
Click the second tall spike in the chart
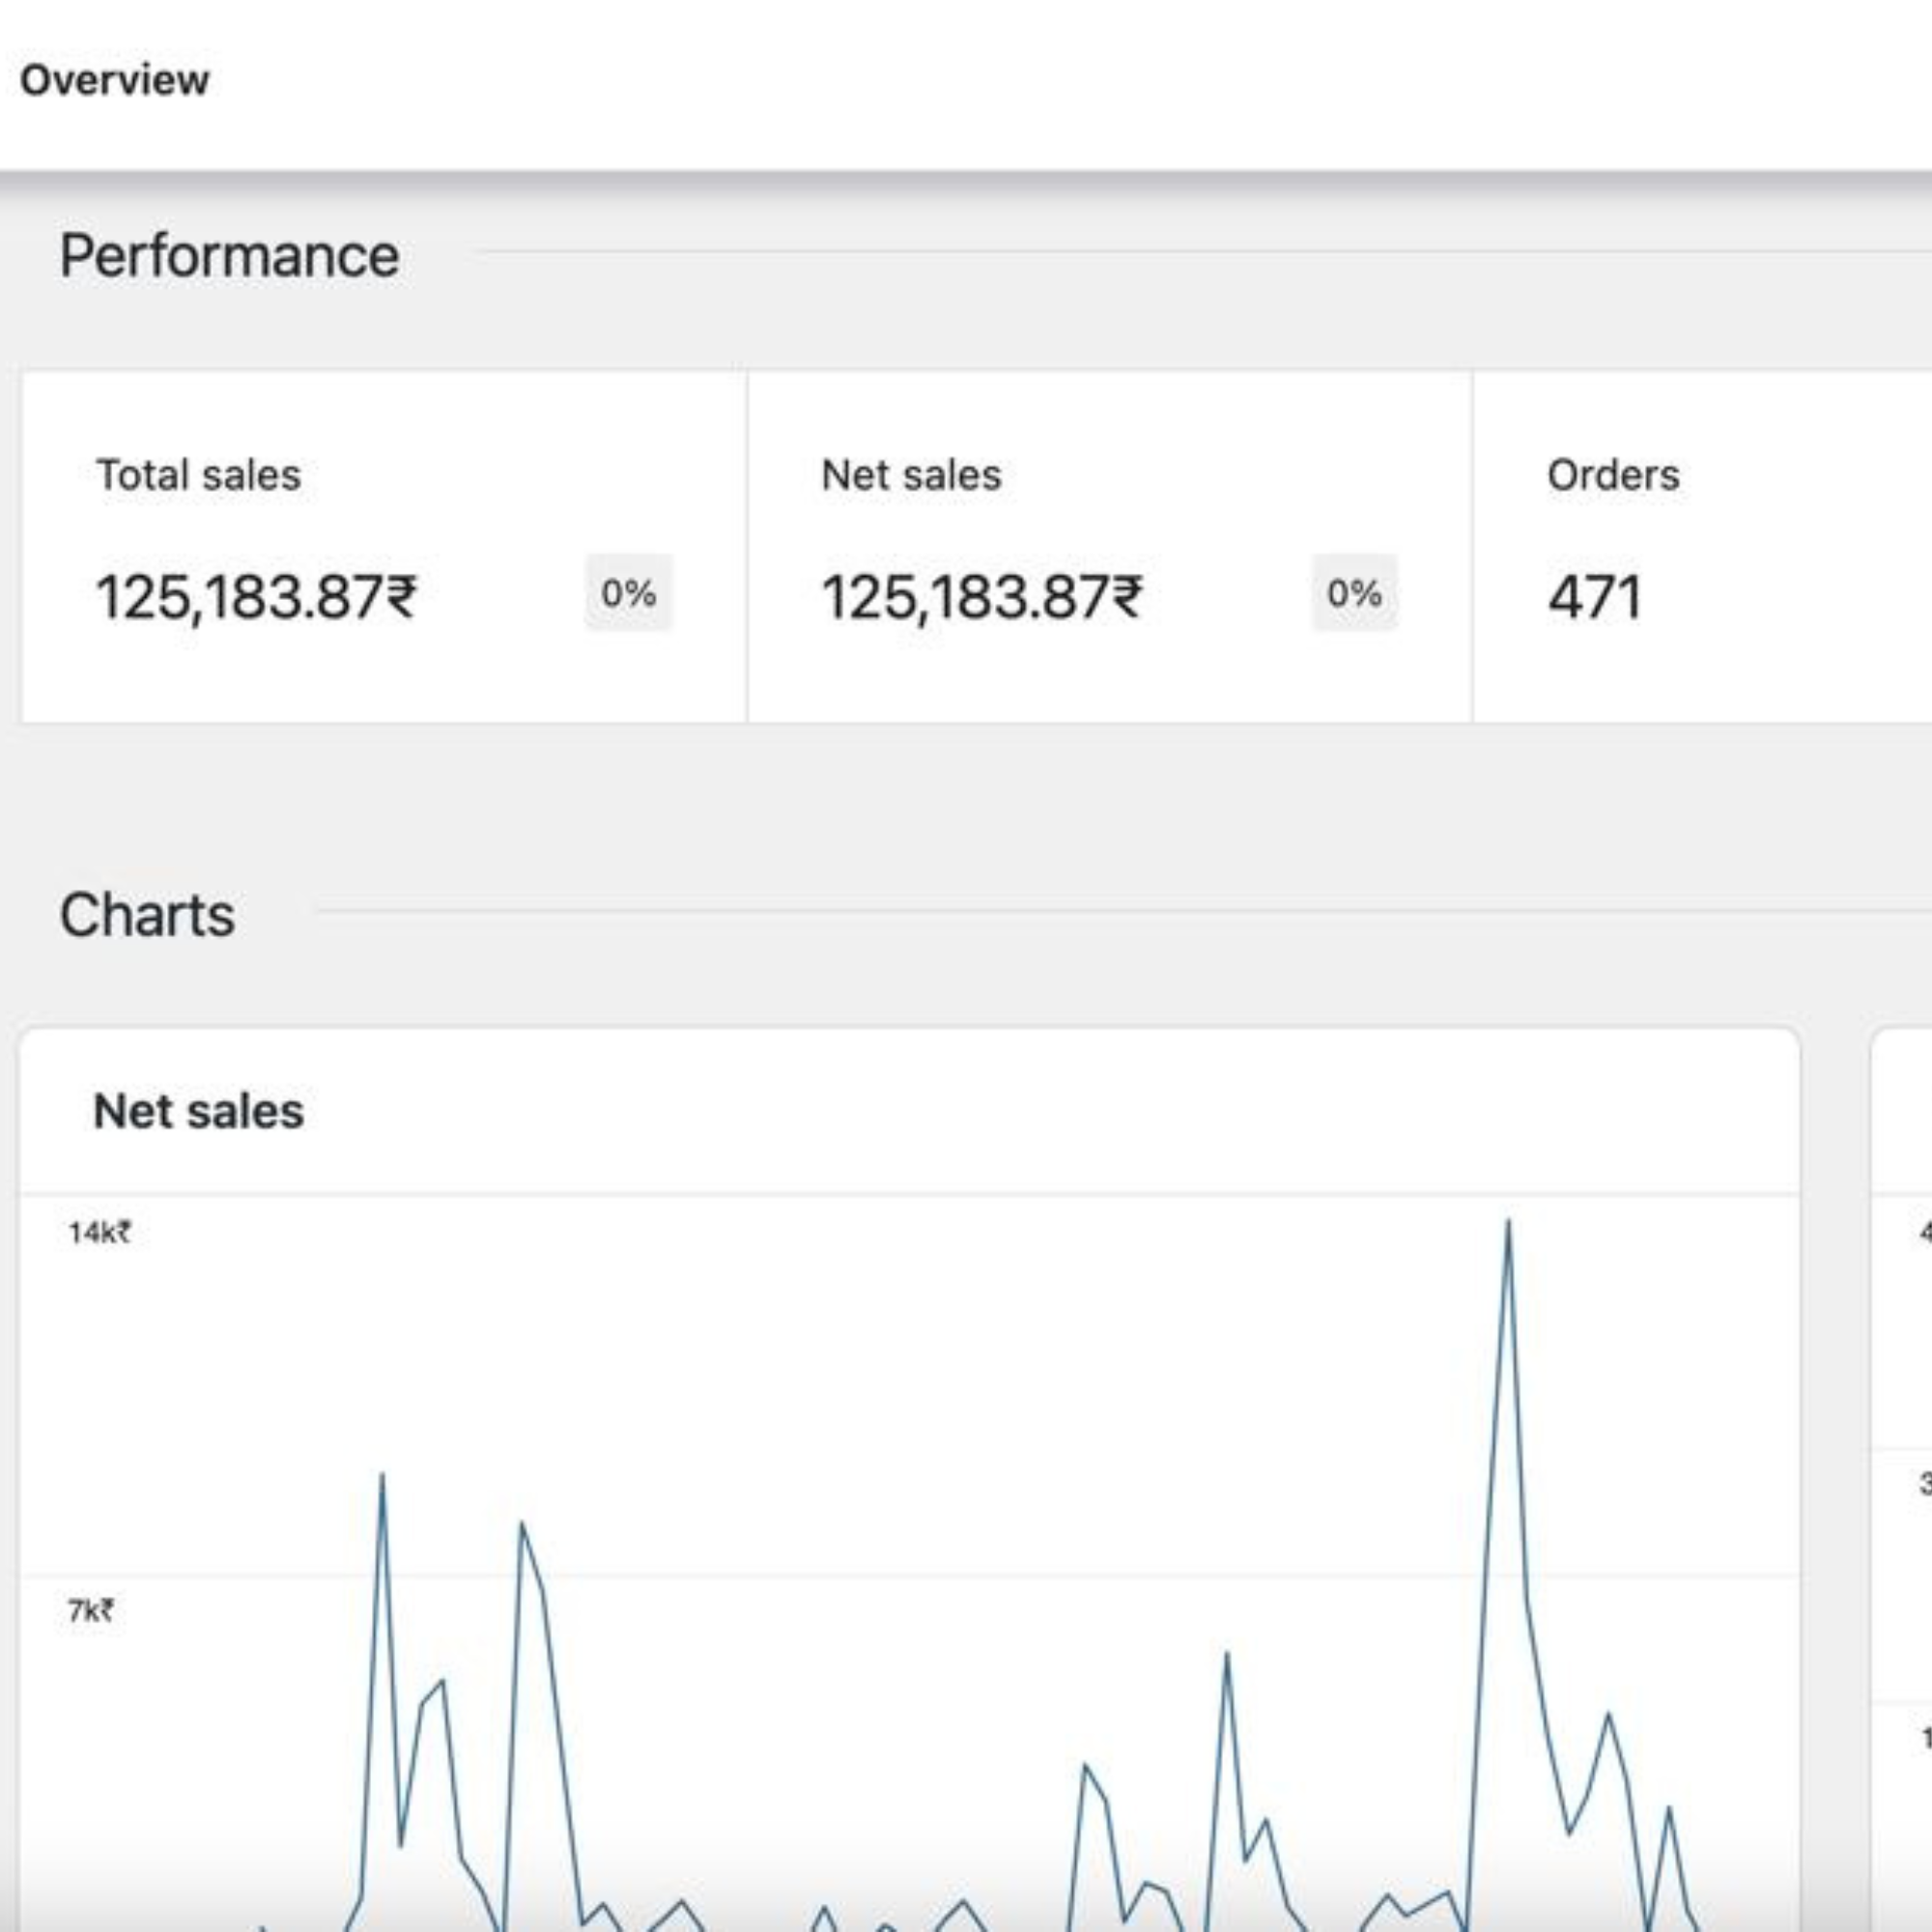point(522,1525)
